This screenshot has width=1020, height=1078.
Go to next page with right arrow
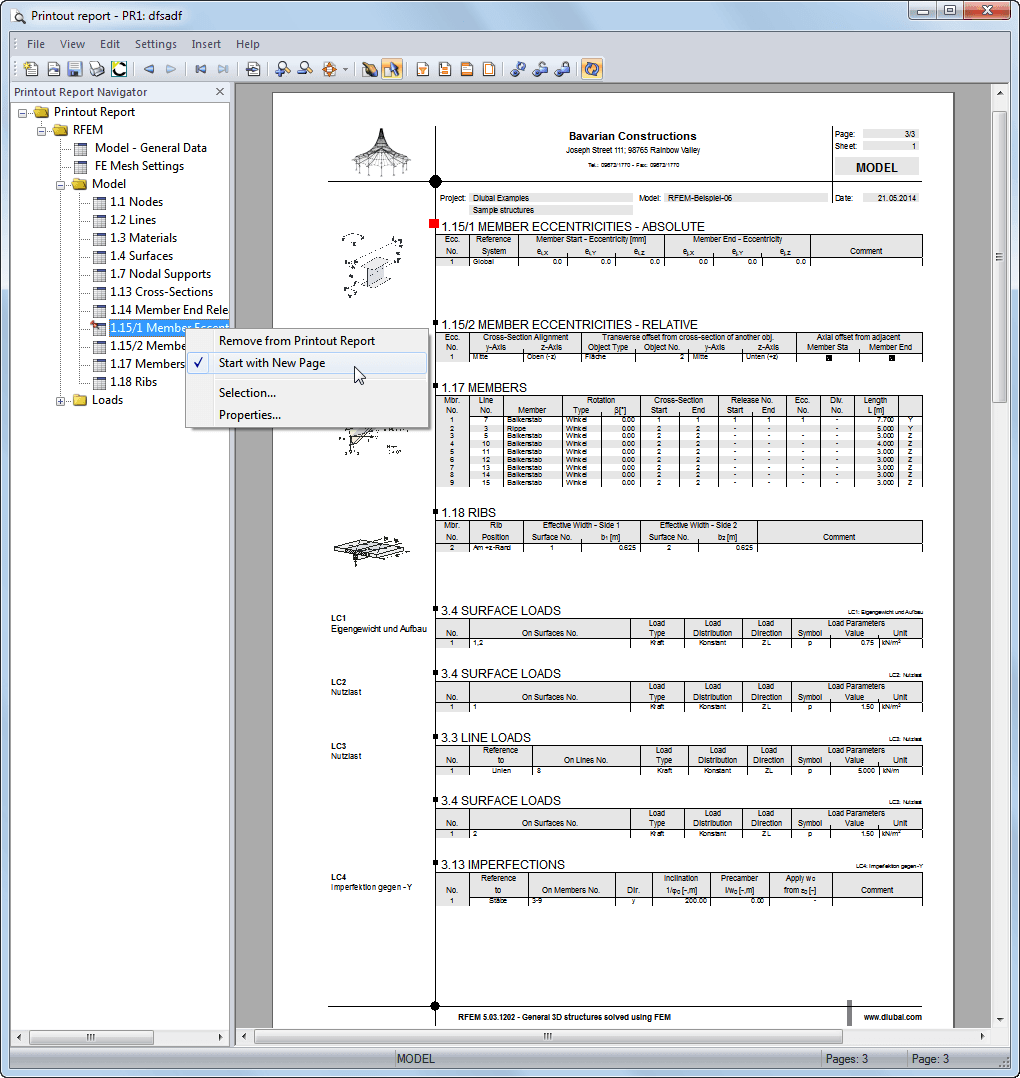coord(171,69)
